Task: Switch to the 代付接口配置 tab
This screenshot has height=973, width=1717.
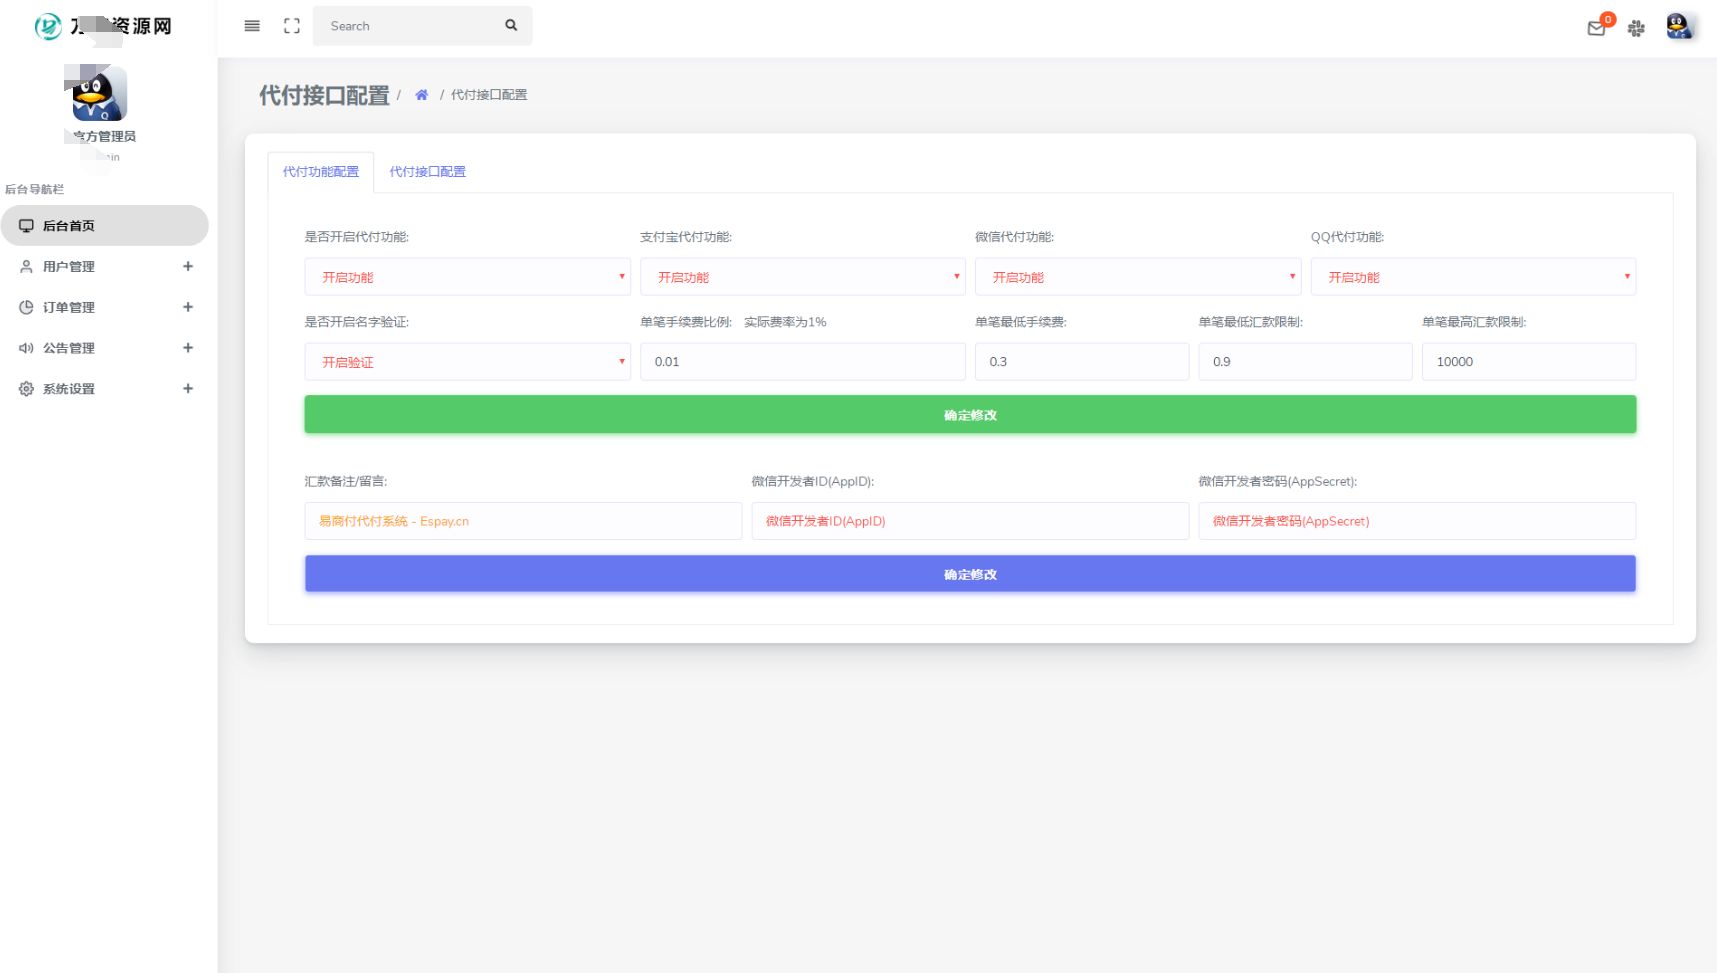Action: [428, 171]
